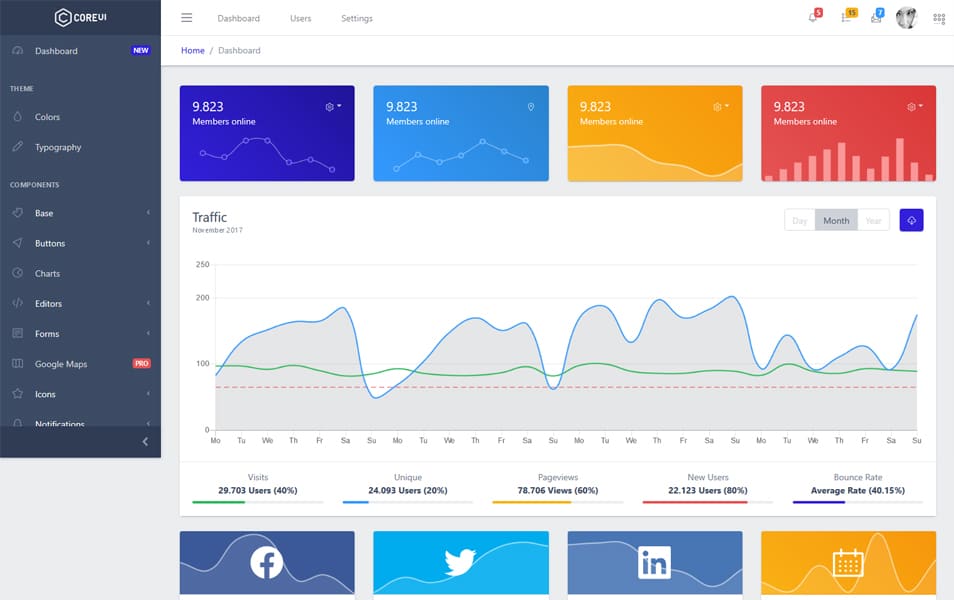Open settings dropdown on red Members card
This screenshot has height=600, width=954.
click(x=911, y=105)
